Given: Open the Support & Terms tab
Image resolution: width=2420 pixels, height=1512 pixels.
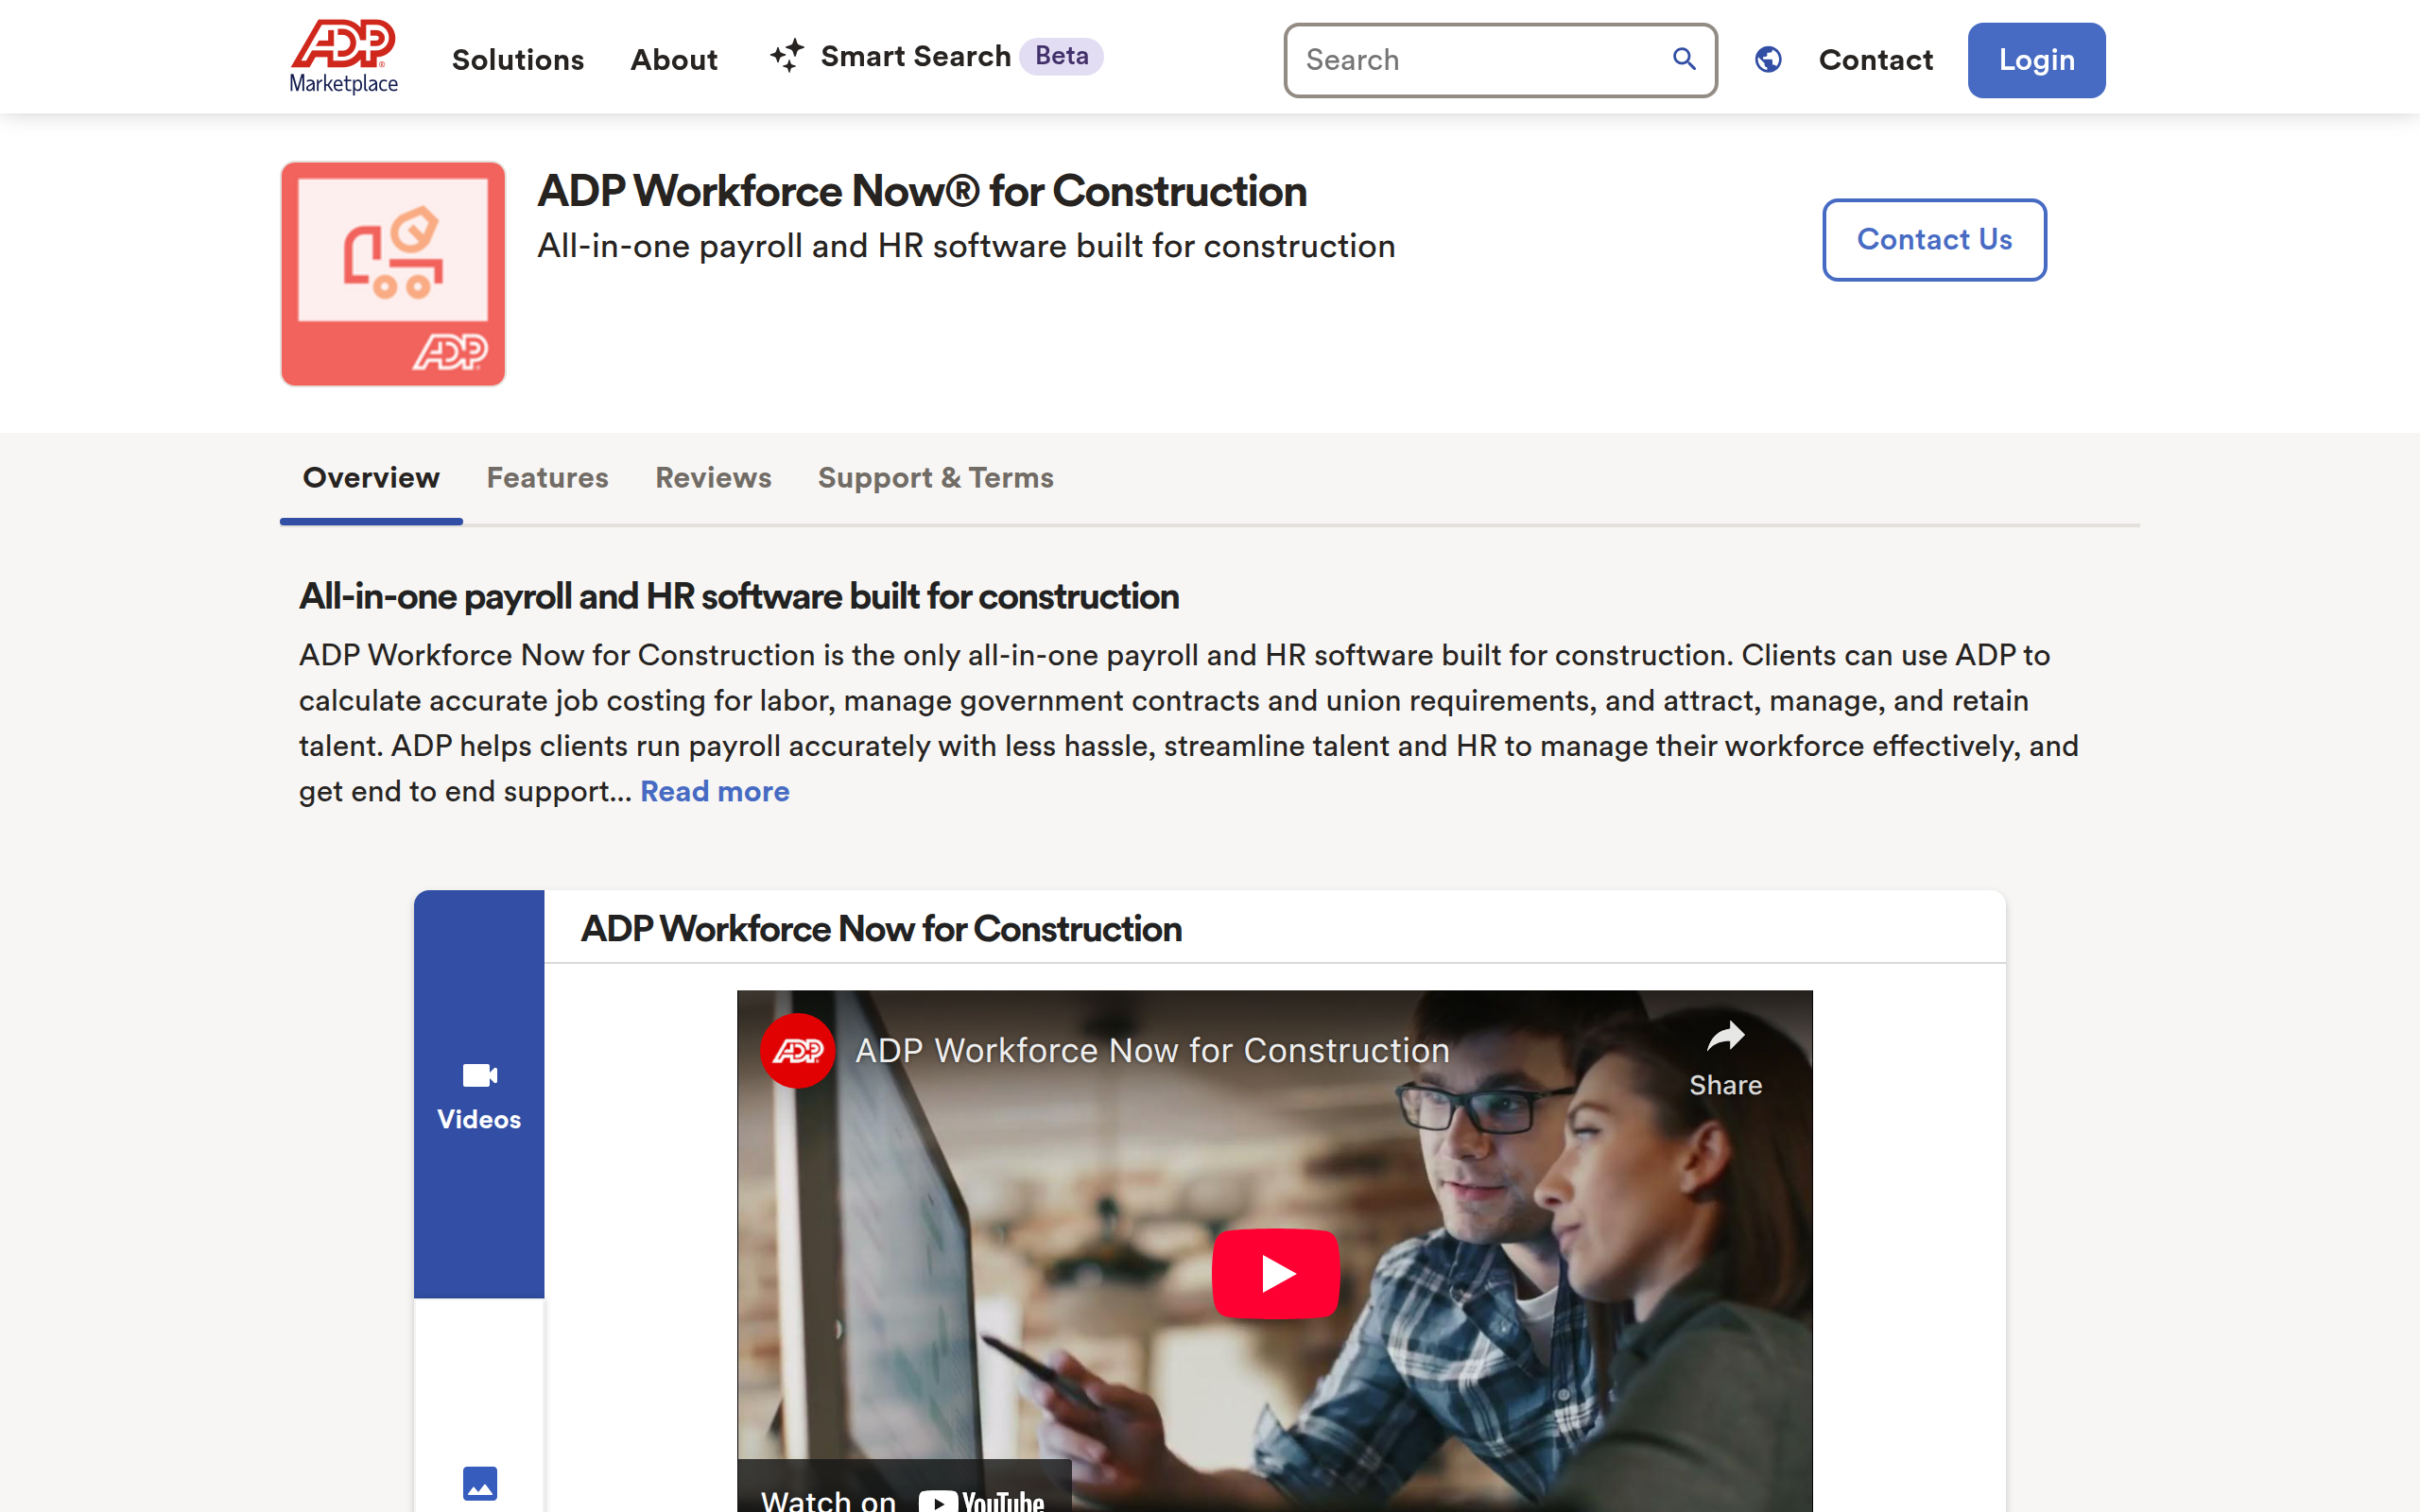Looking at the screenshot, I should point(935,478).
